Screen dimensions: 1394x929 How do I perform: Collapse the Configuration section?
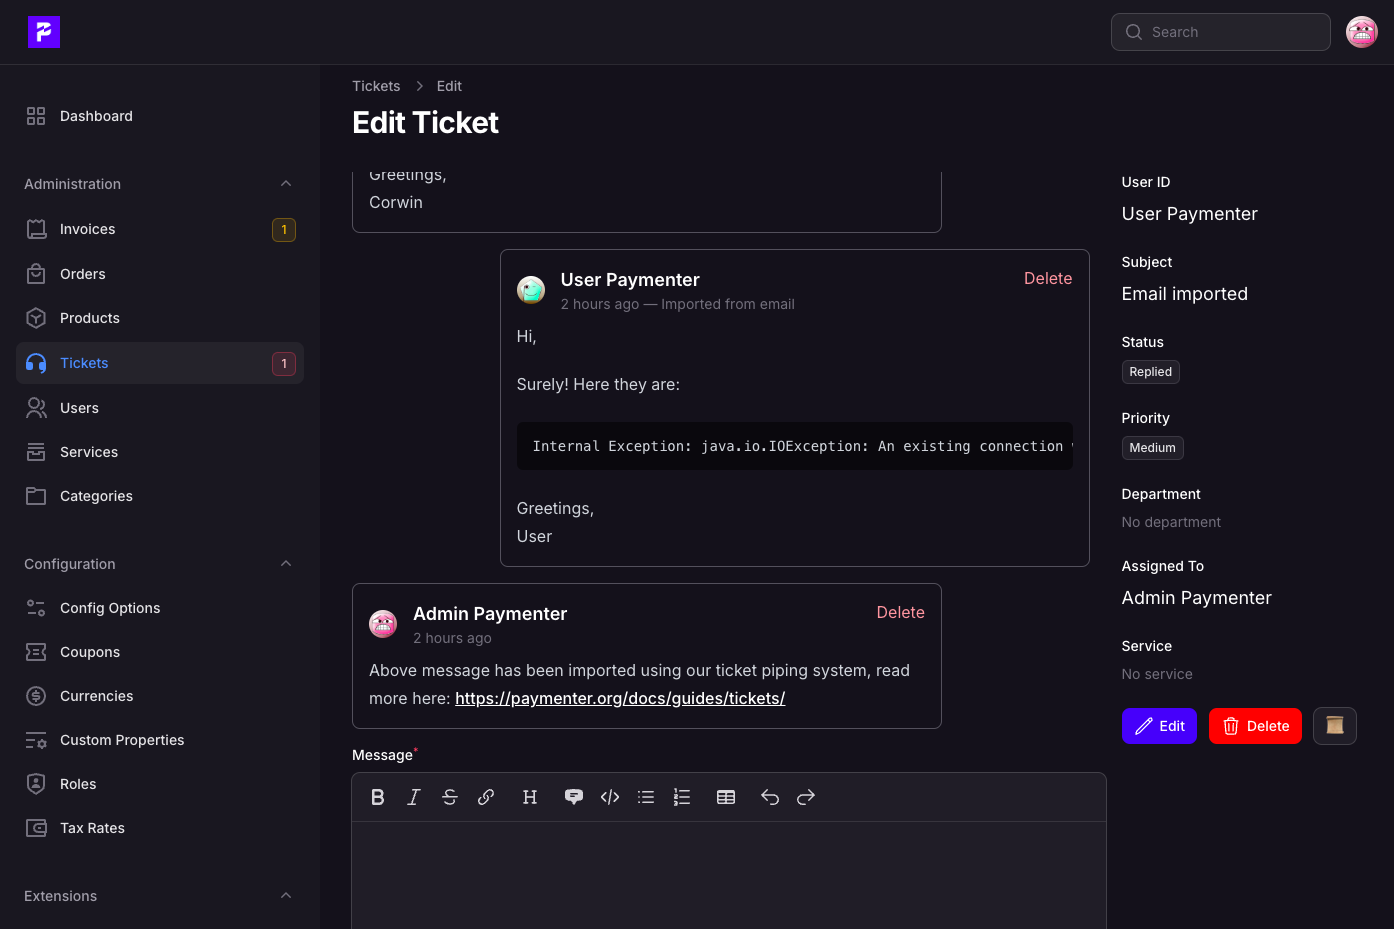[x=286, y=564]
